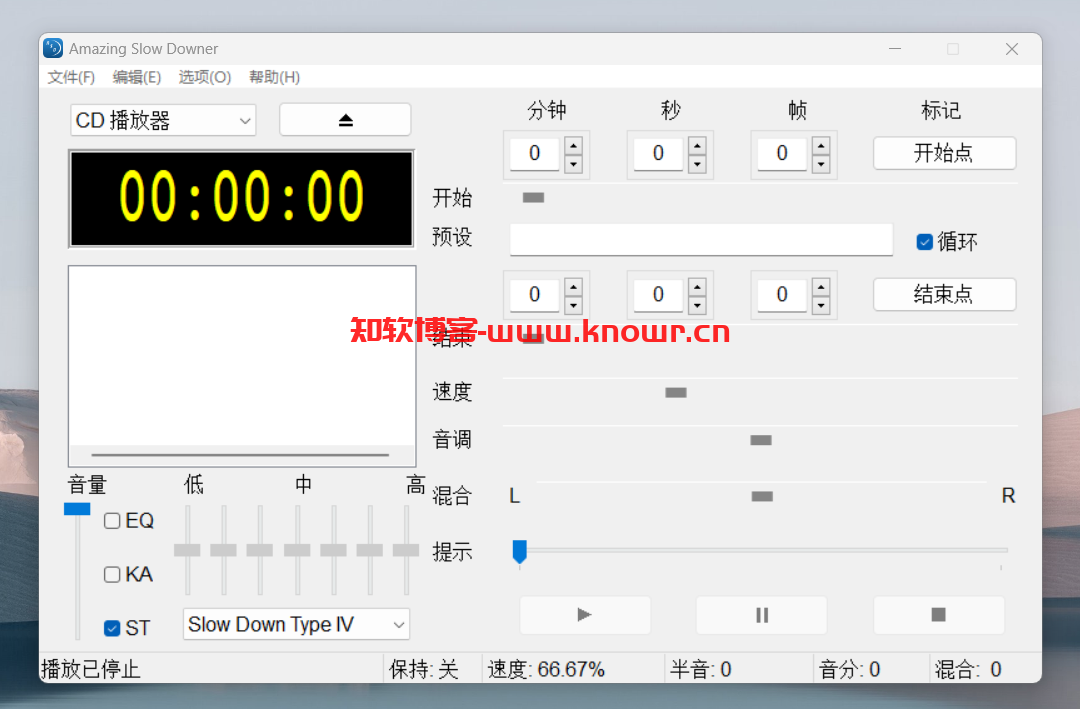Click the end minutes number field
Viewport: 1080px width, 709px height.
tap(534, 295)
